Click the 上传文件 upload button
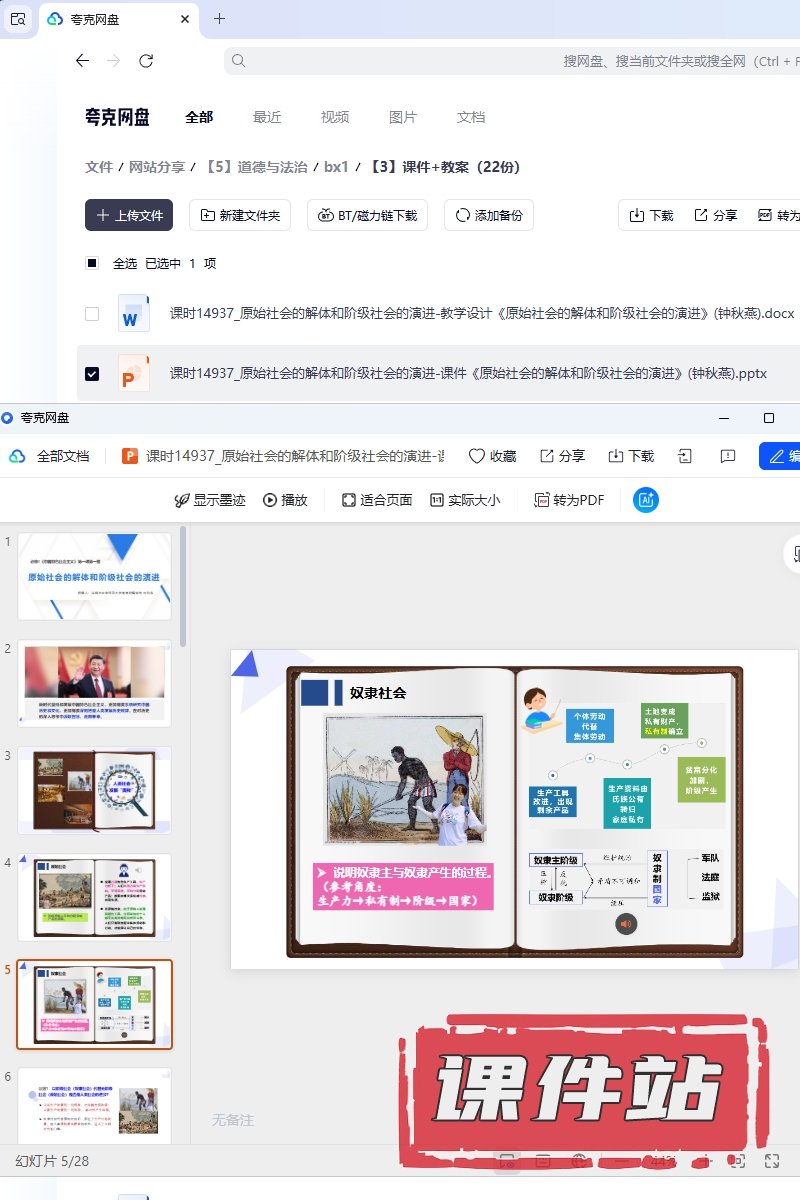800x1200 pixels. pos(129,215)
